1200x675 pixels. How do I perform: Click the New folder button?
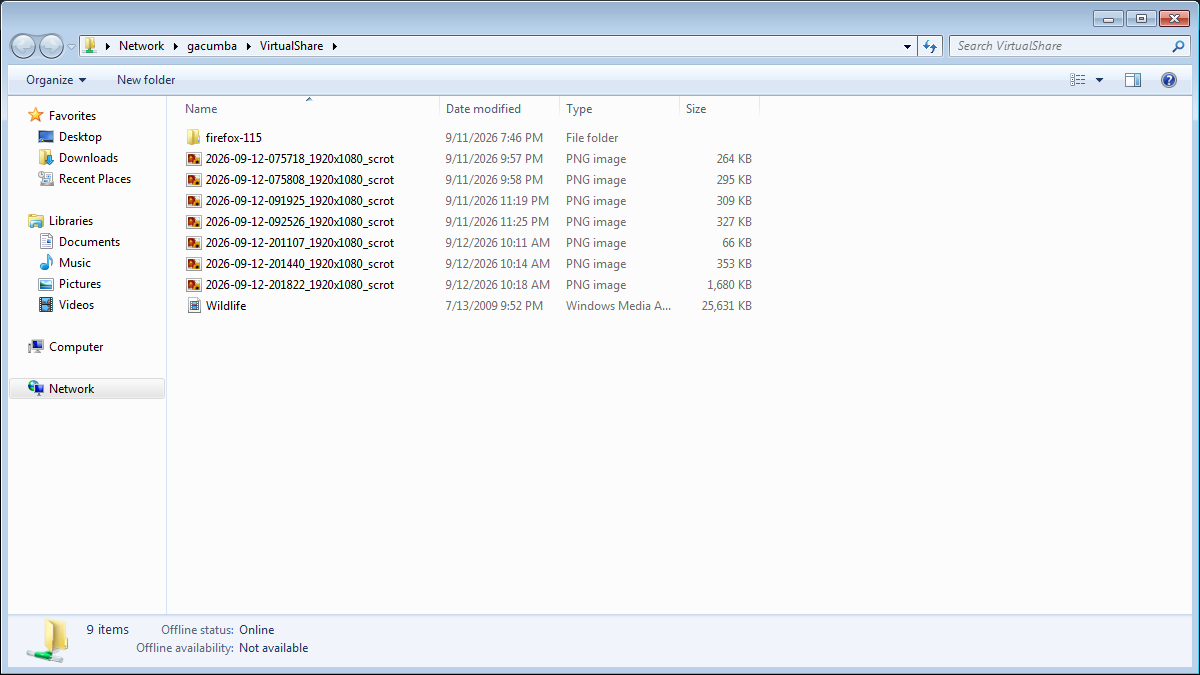point(146,80)
